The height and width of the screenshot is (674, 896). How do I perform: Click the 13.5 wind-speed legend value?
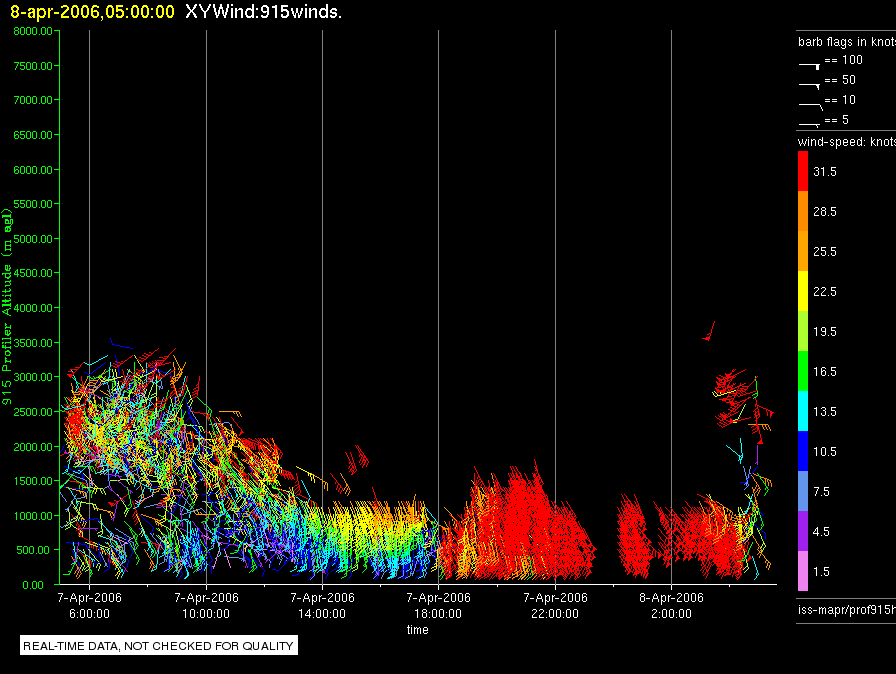coord(825,411)
